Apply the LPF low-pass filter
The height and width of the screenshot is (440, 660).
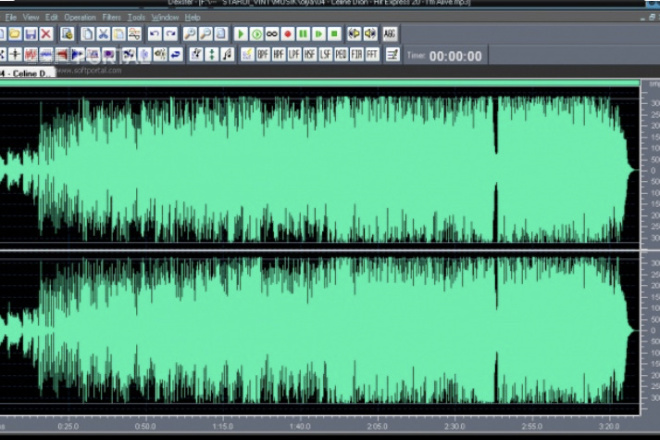click(294, 54)
